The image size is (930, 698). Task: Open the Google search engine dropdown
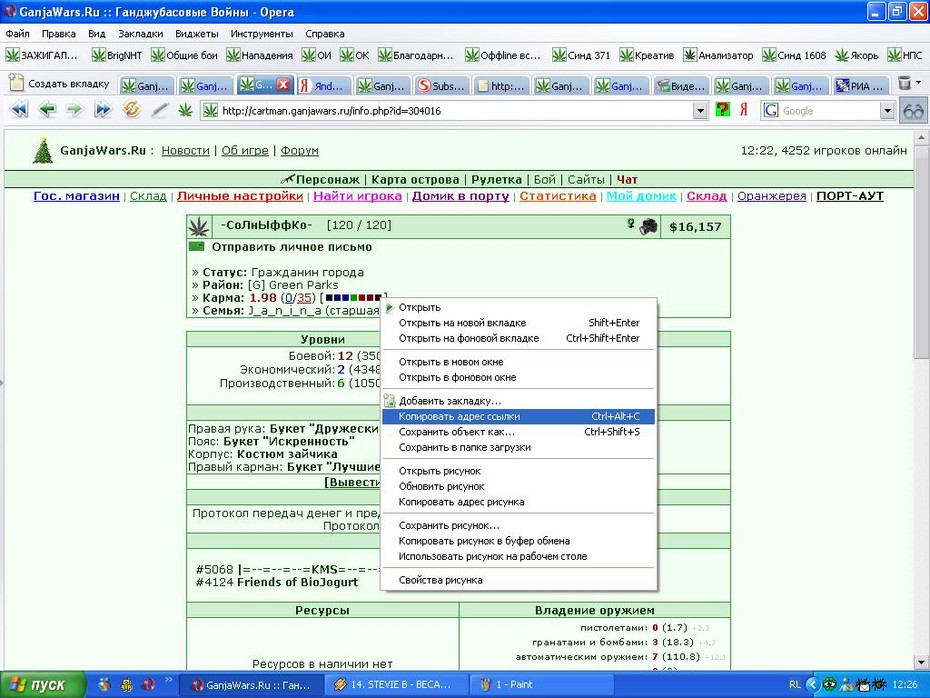tap(887, 111)
